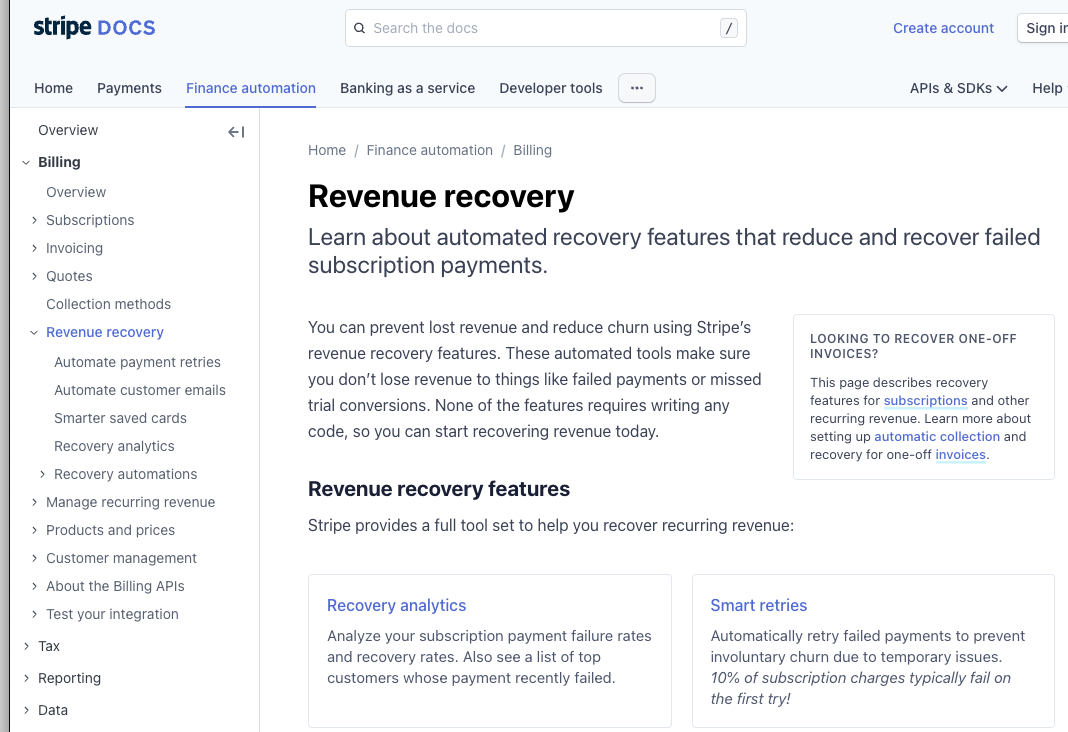The image size is (1068, 732).
Task: Follow the automatic collection link
Action: [x=936, y=436]
